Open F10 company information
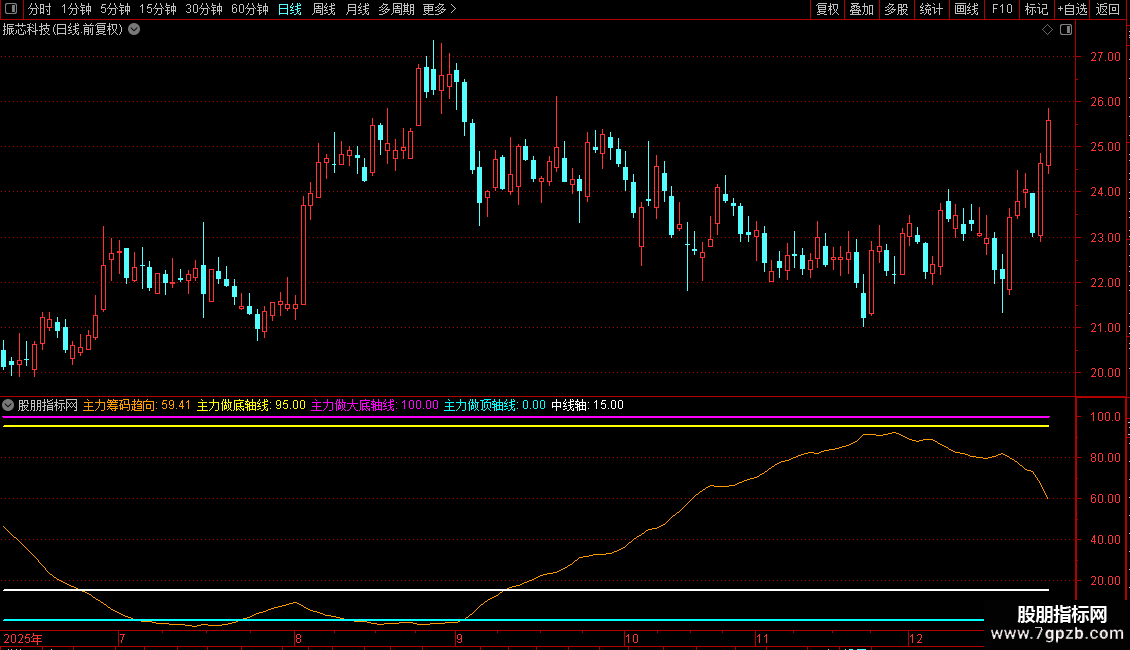1130x650 pixels. click(1002, 9)
